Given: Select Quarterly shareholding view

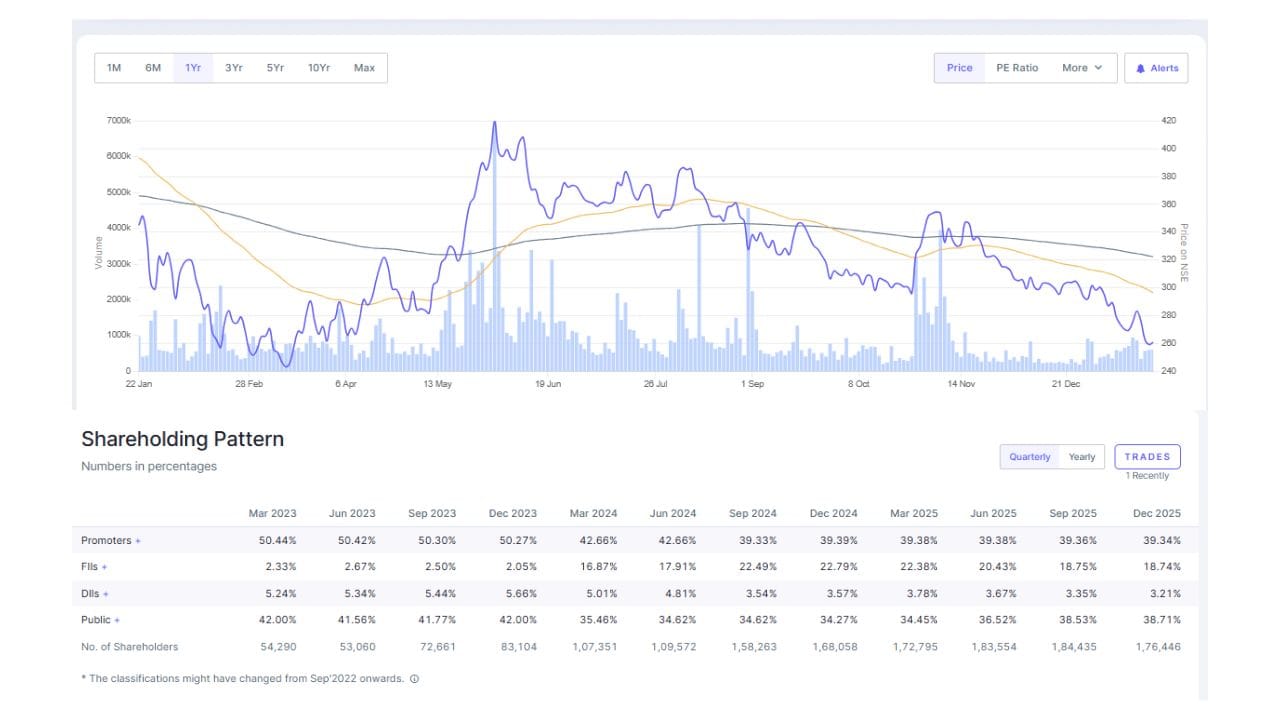Looking at the screenshot, I should [x=1029, y=457].
